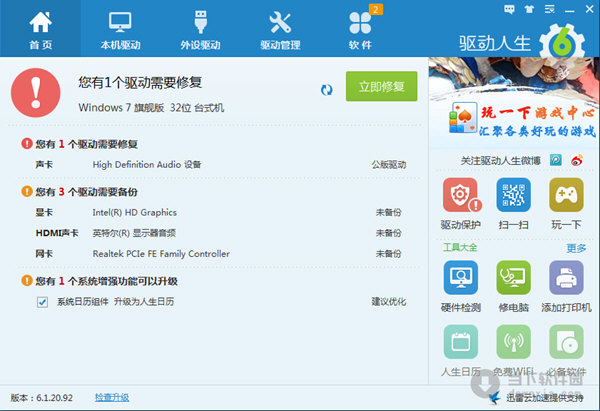The width and height of the screenshot is (600, 411).
Task: Click 公版驱动 for the sound card
Action: pos(389,165)
